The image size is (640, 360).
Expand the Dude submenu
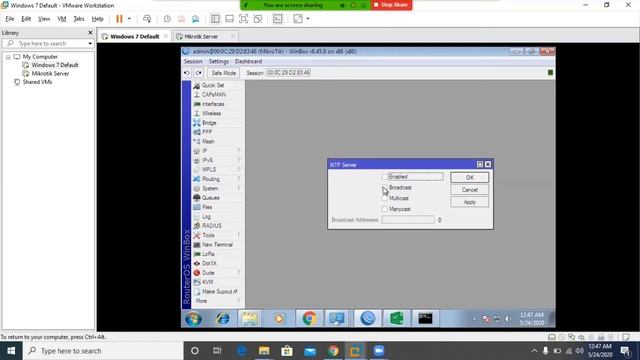(239, 273)
